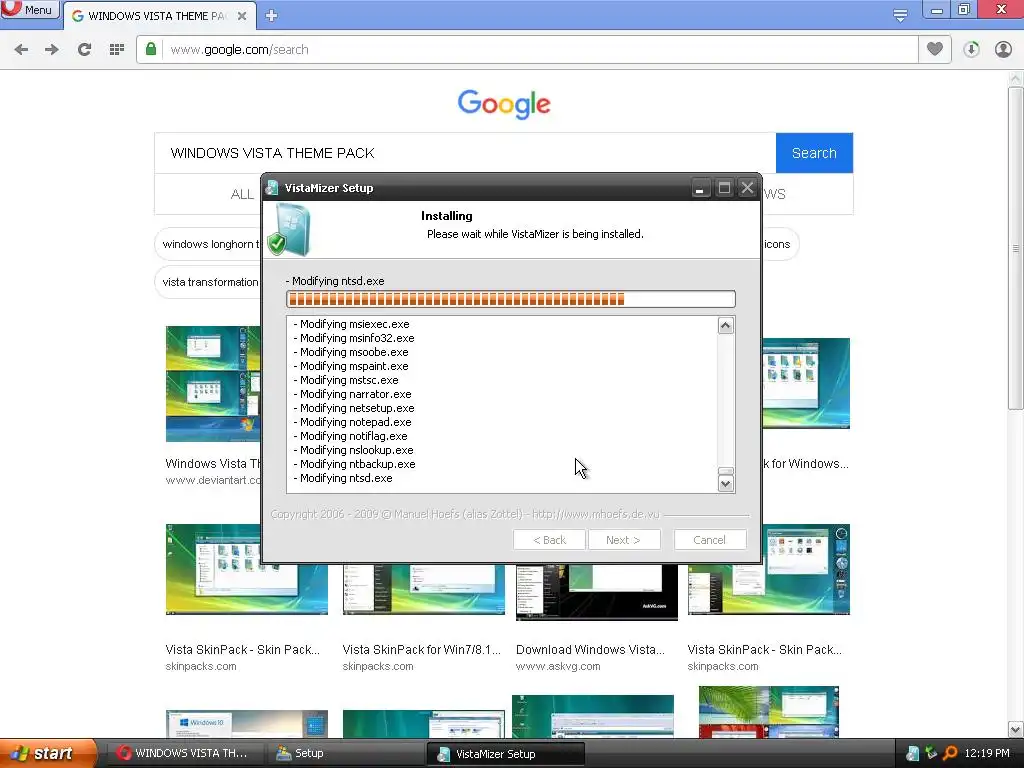Open the user account profile icon
The width and height of the screenshot is (1024, 768).
(1003, 50)
